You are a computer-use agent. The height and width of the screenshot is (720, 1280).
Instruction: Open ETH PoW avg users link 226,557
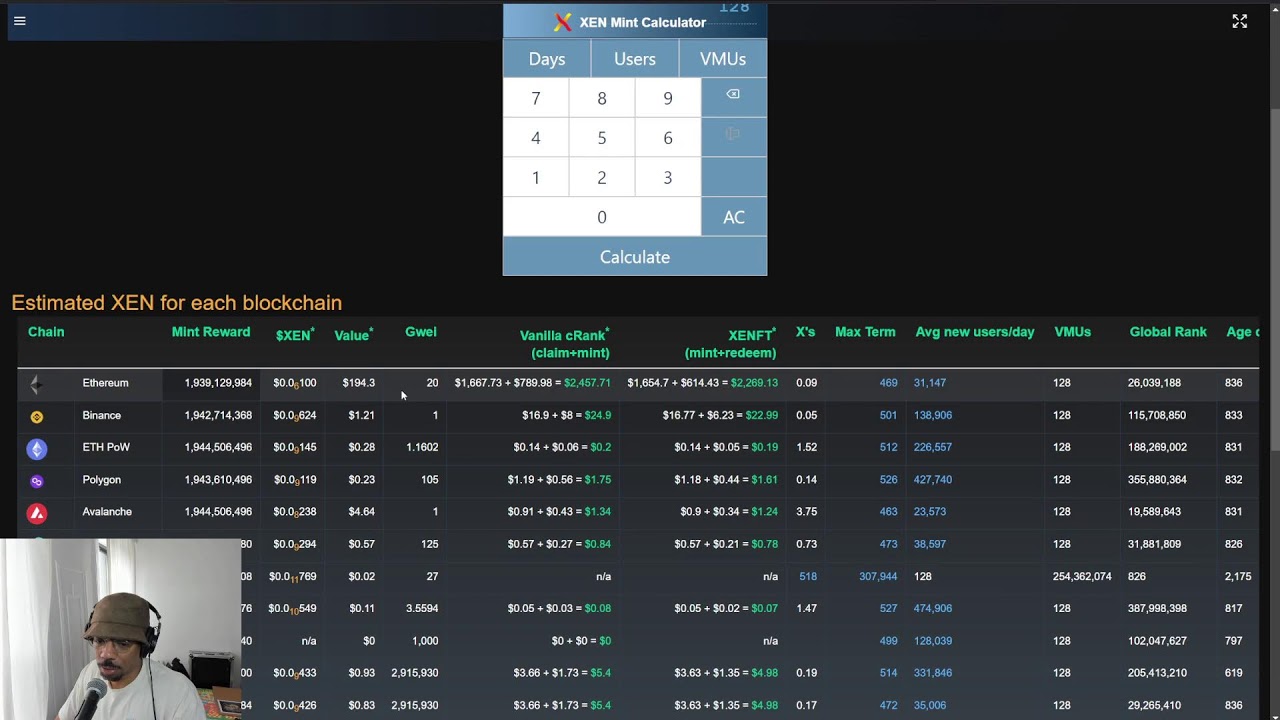[933, 447]
